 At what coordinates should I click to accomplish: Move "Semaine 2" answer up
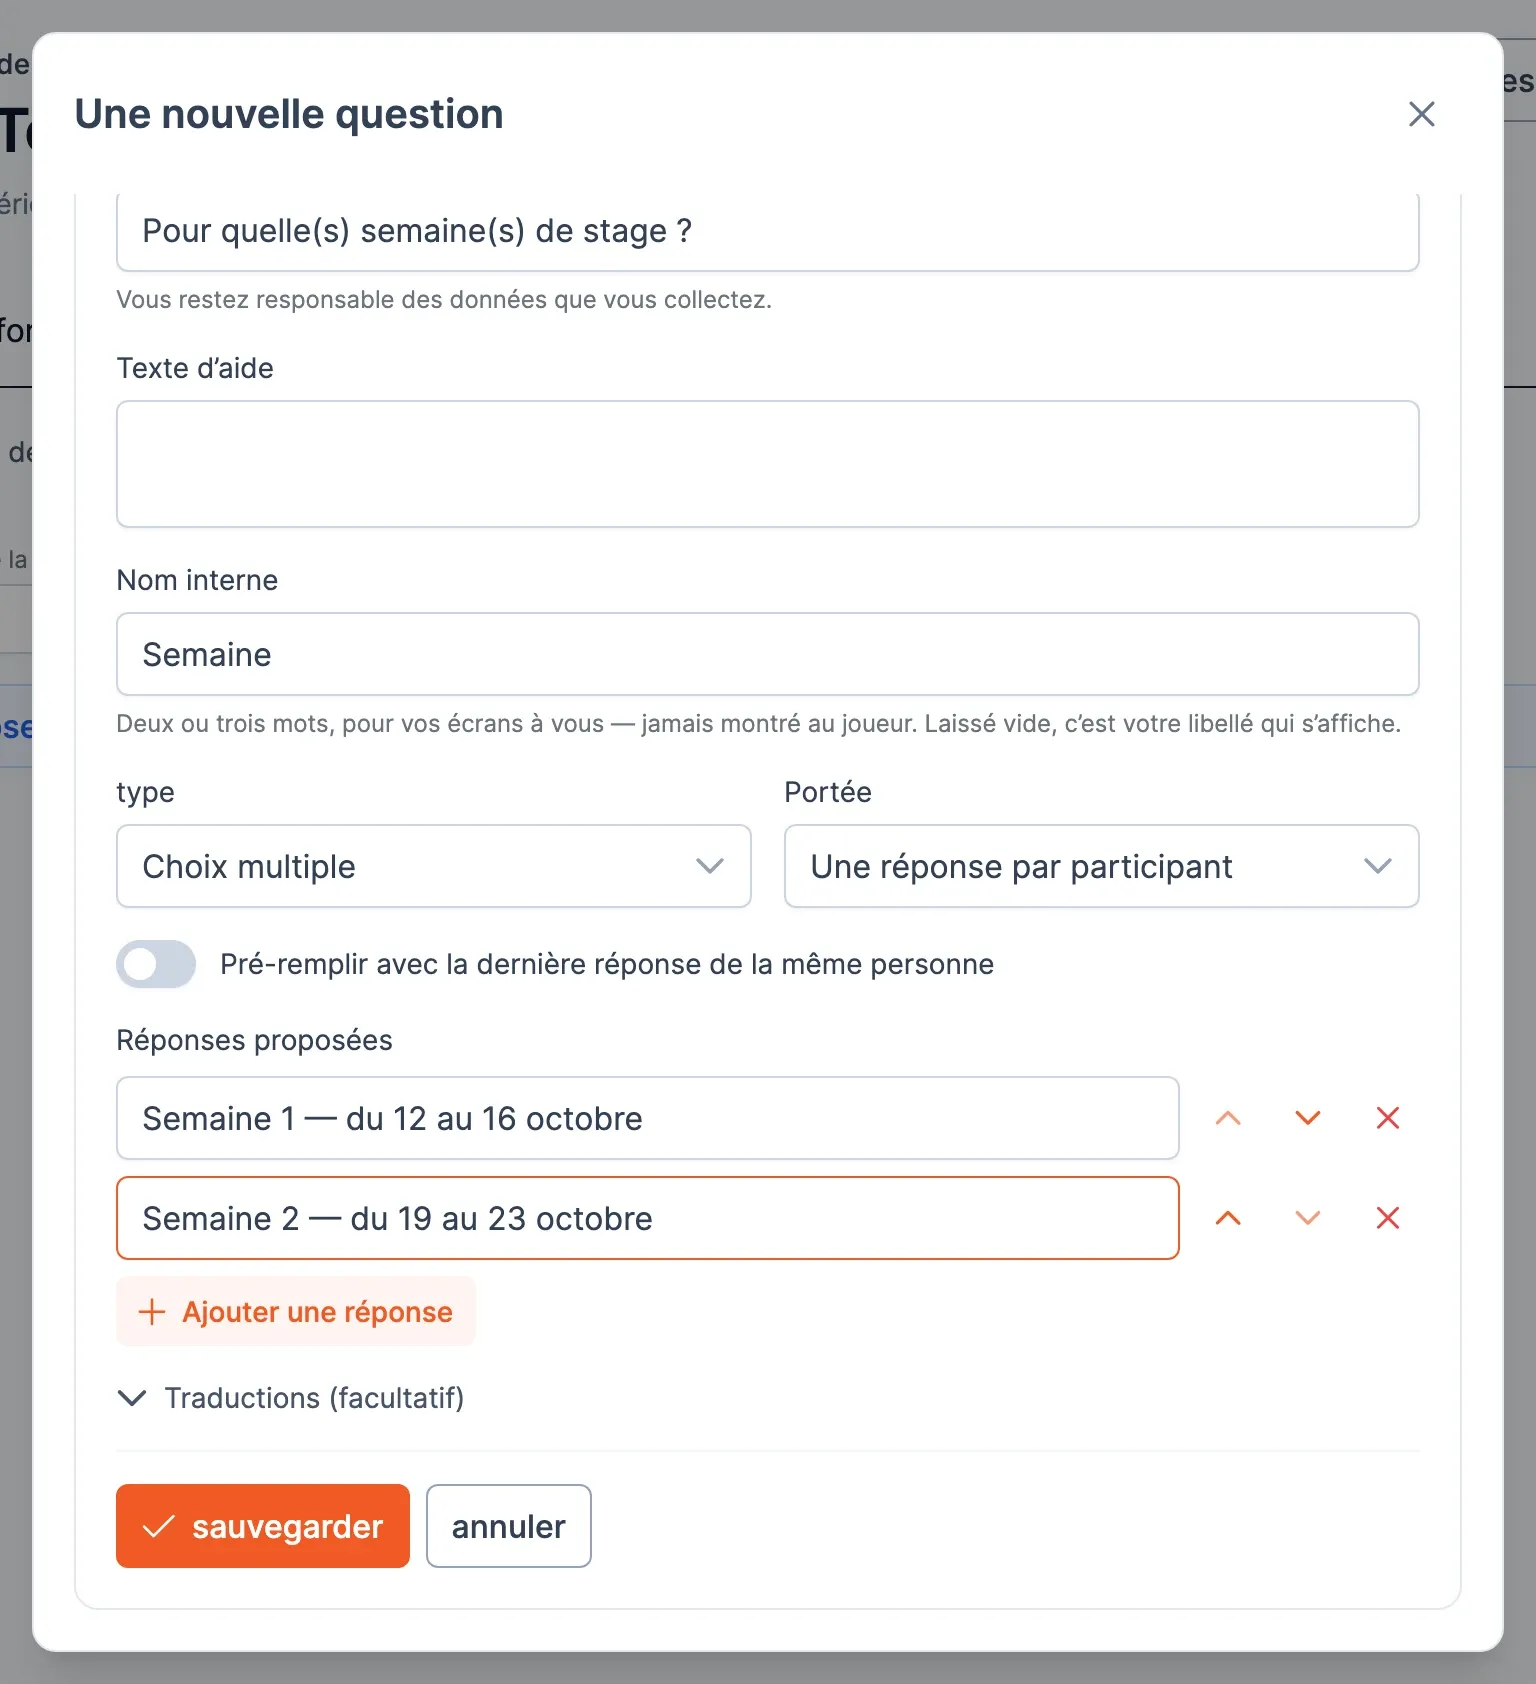click(x=1228, y=1218)
